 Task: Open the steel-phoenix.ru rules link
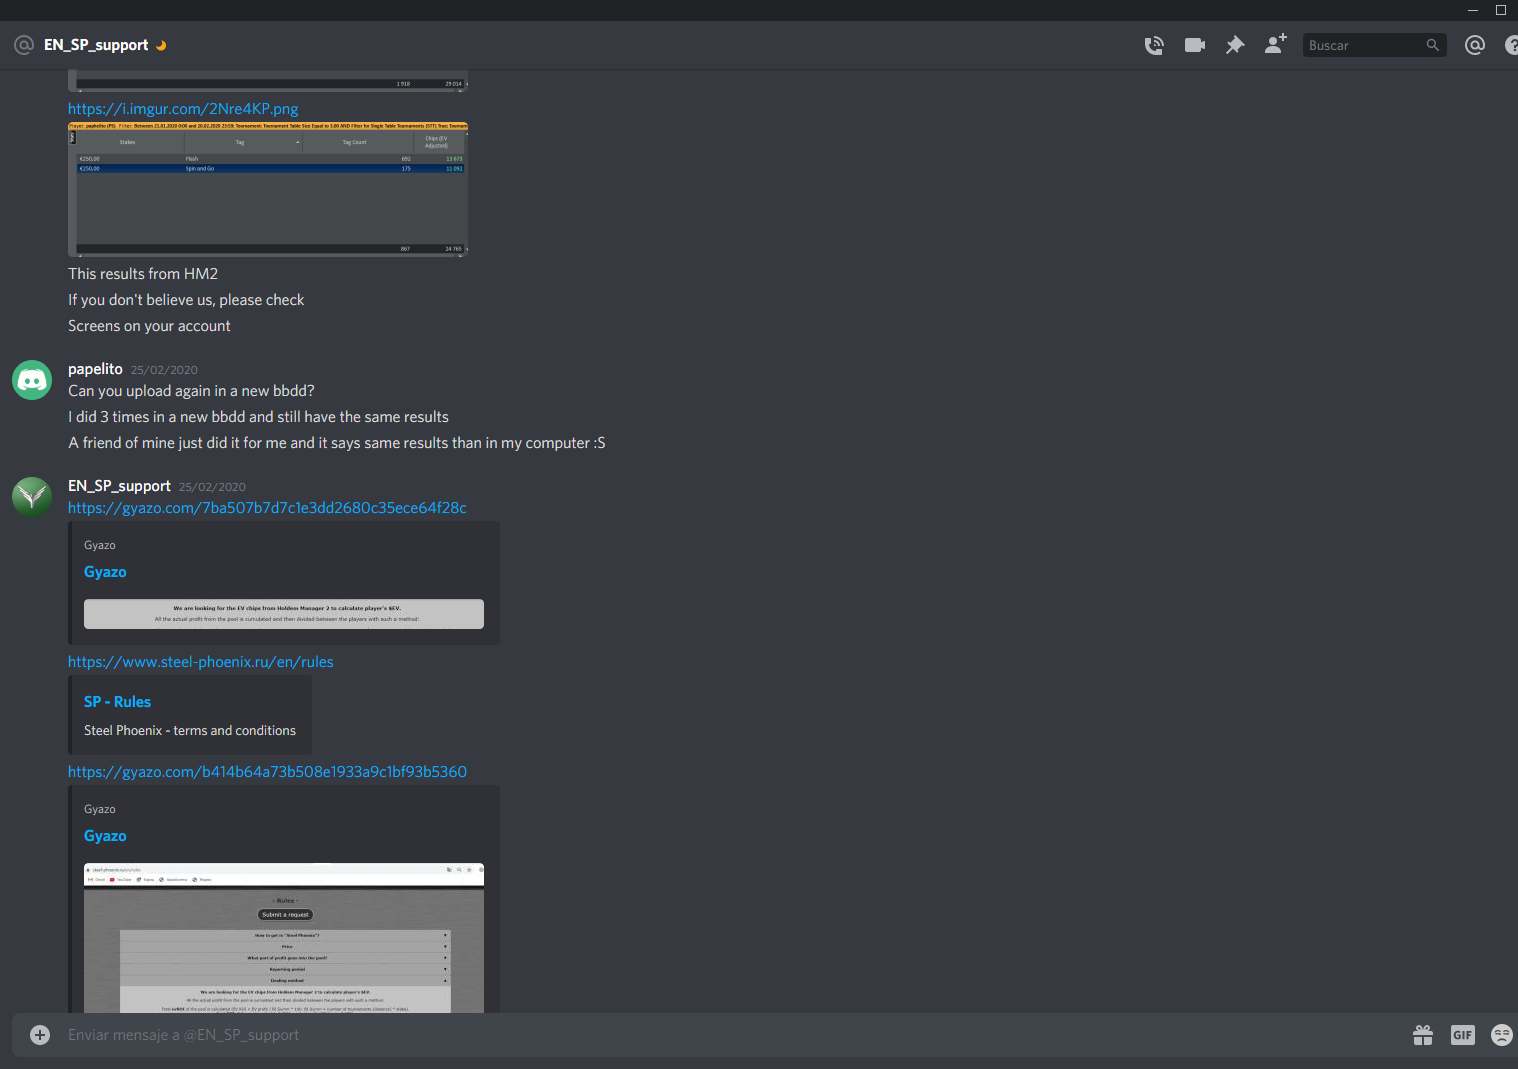coord(201,662)
